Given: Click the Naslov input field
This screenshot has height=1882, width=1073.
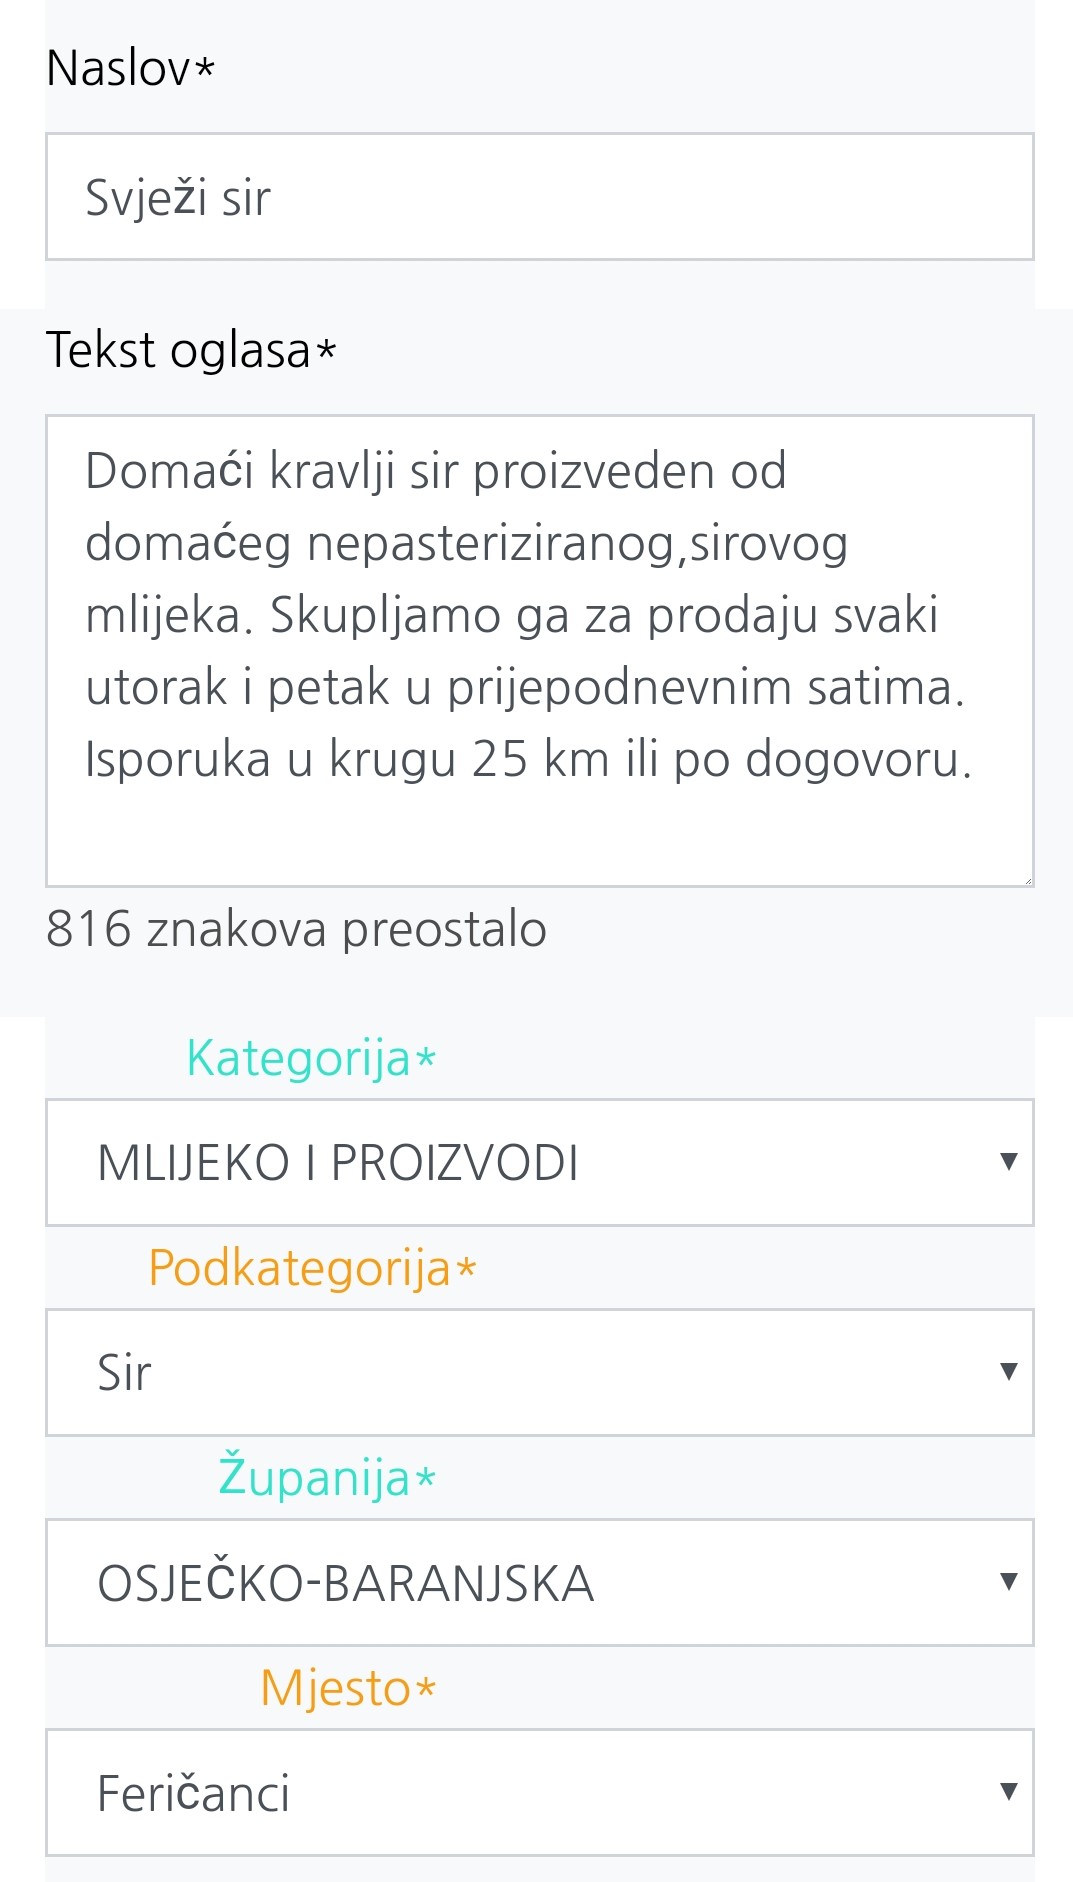Looking at the screenshot, I should point(539,197).
